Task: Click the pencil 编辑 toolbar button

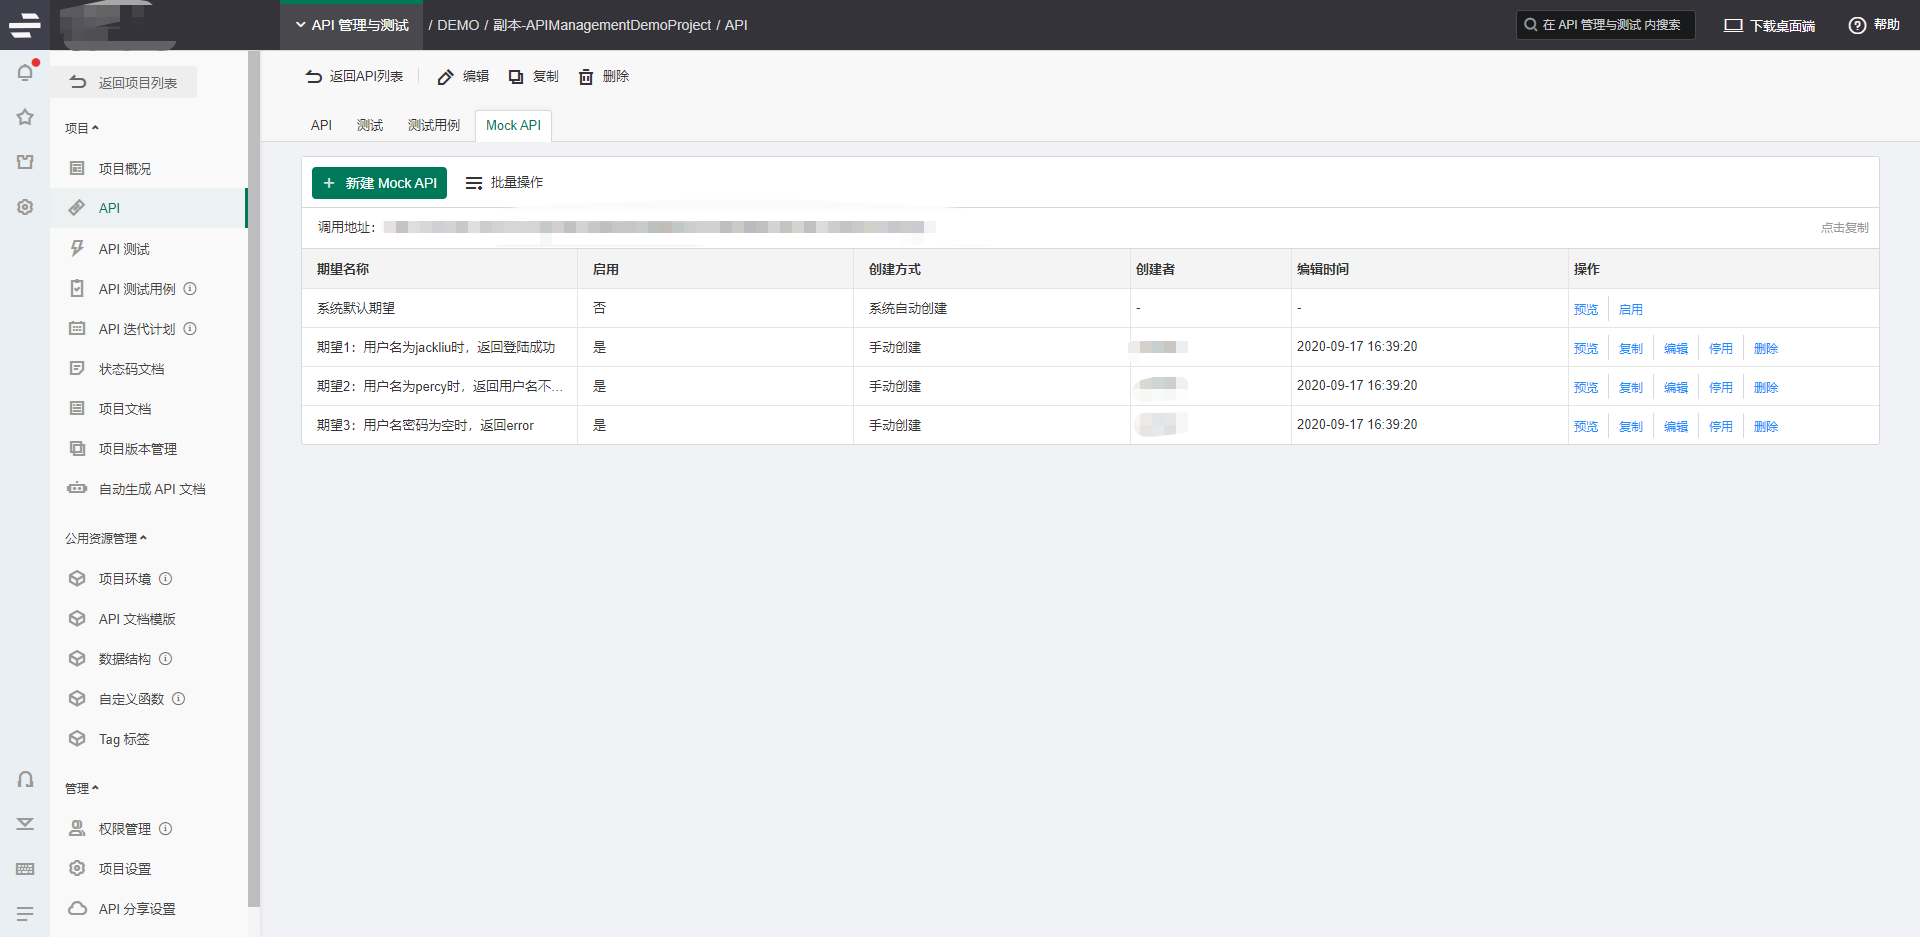Action: click(x=463, y=76)
